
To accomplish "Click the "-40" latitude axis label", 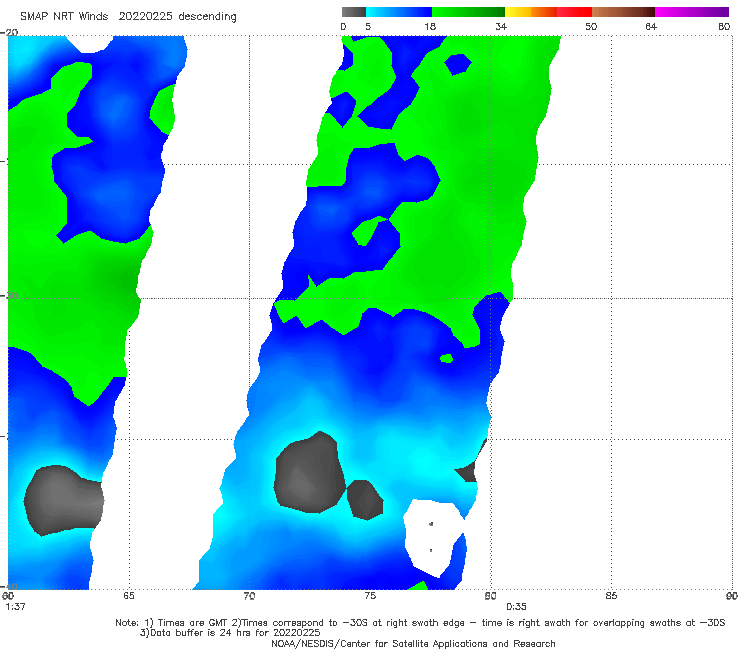I will click(x=10, y=586).
